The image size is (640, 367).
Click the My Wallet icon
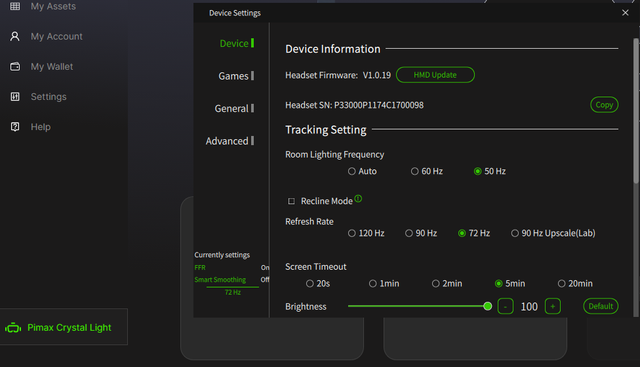click(x=15, y=67)
